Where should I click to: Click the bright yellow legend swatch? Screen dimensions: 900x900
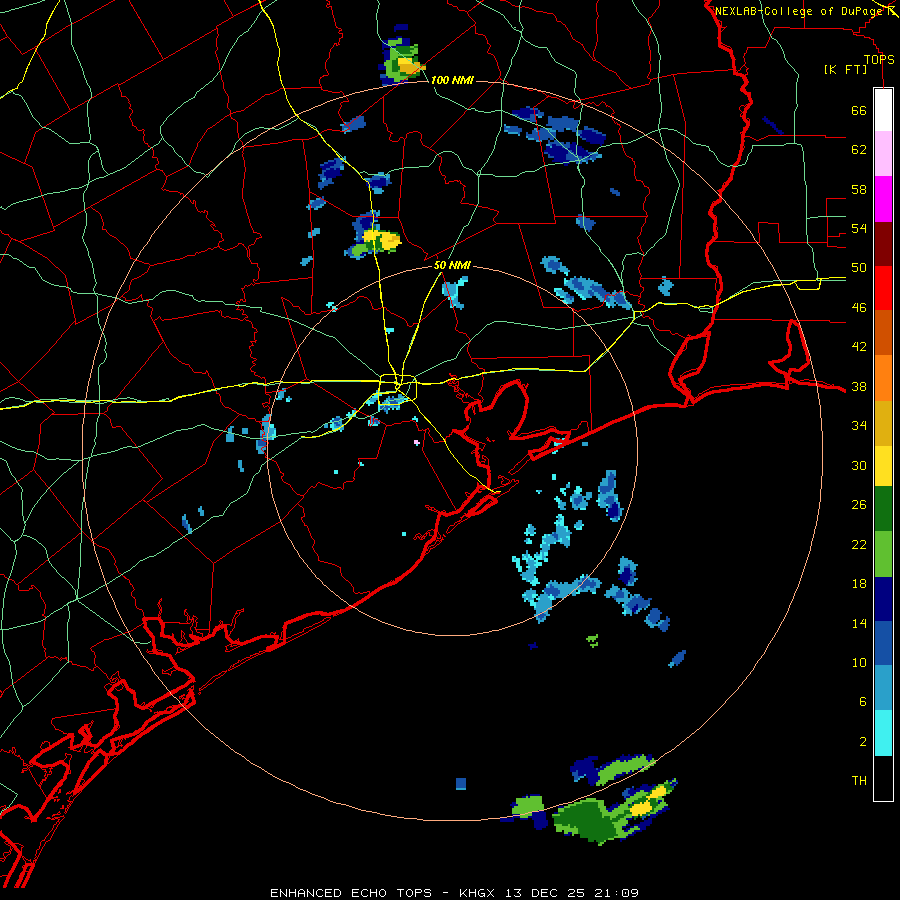[883, 466]
